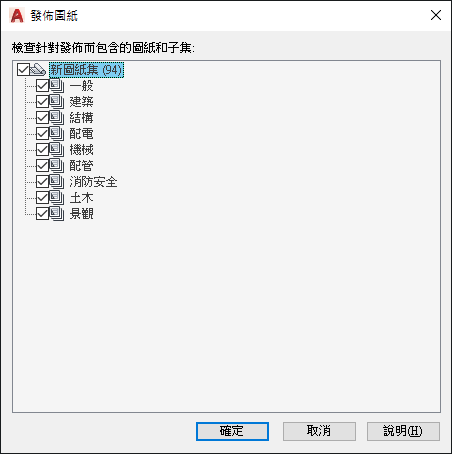Uncheck the 配管 subset checkbox
The width and height of the screenshot is (452, 454).
pyautogui.click(x=42, y=166)
